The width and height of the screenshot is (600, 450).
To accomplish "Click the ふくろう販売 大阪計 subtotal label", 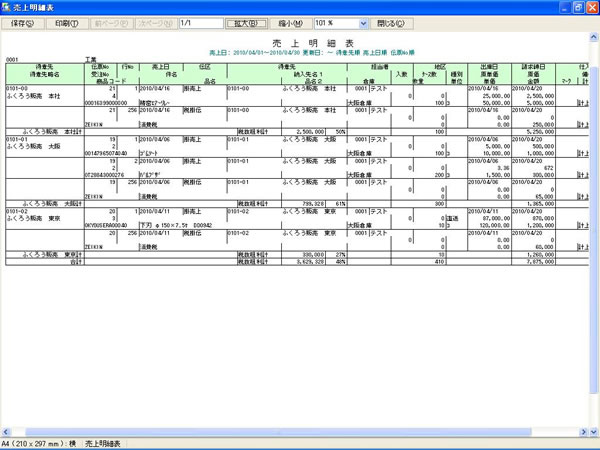I will point(52,204).
